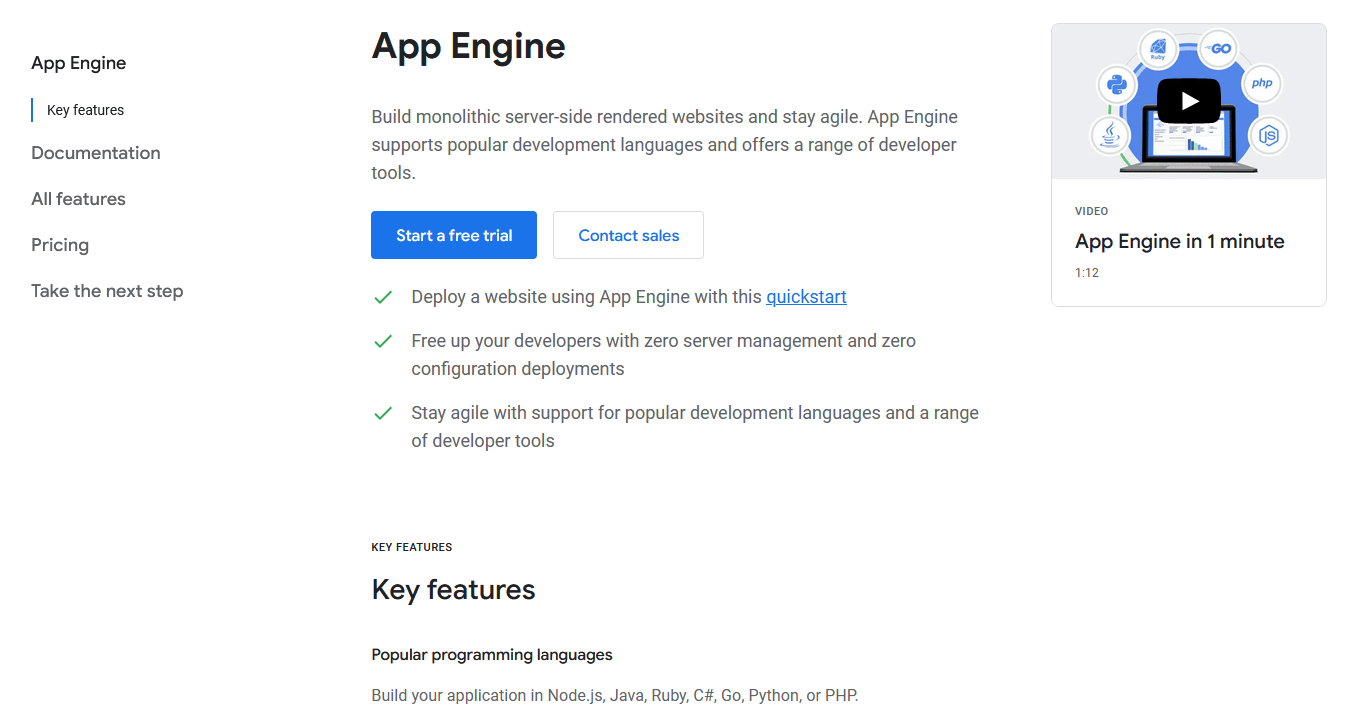The width and height of the screenshot is (1348, 725).
Task: Click the checkmark beside the zero server management bullet
Action: click(x=384, y=341)
